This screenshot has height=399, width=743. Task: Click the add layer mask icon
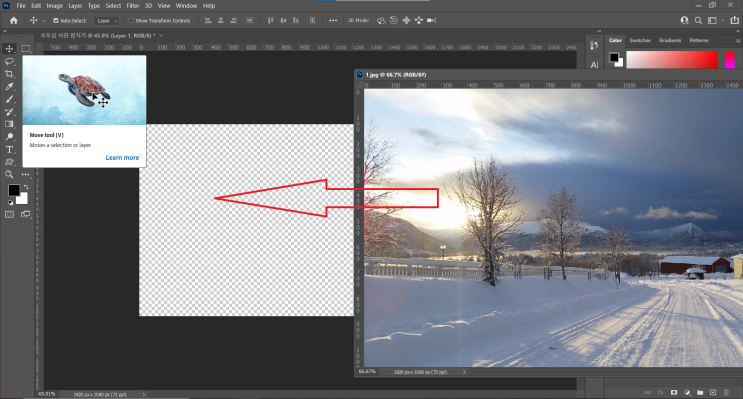click(x=674, y=392)
